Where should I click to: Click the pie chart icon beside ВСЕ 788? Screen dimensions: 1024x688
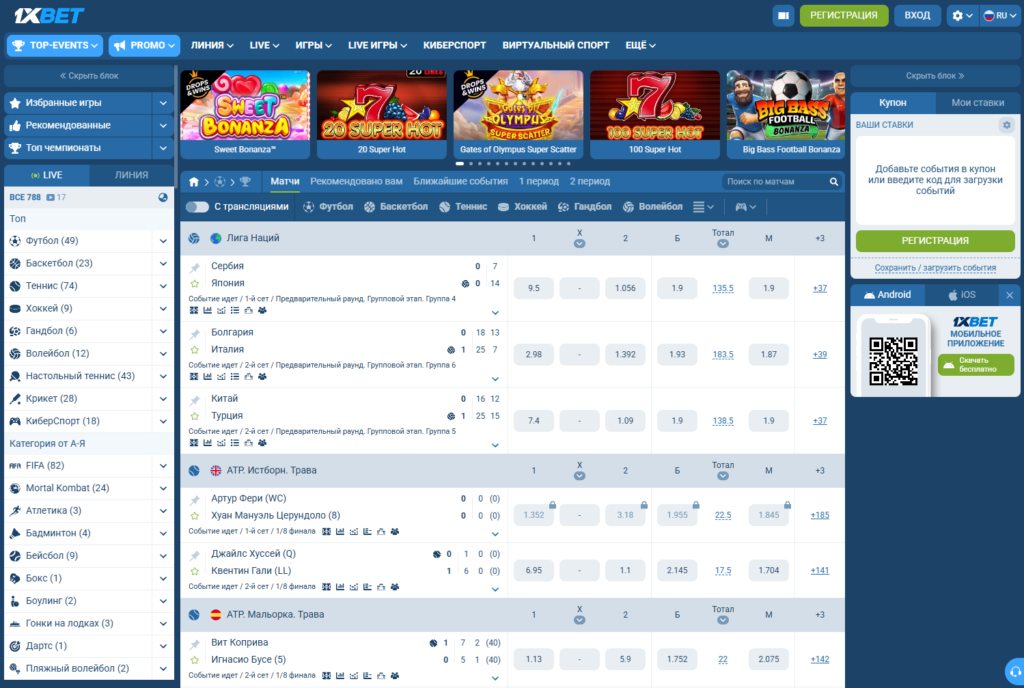(163, 197)
